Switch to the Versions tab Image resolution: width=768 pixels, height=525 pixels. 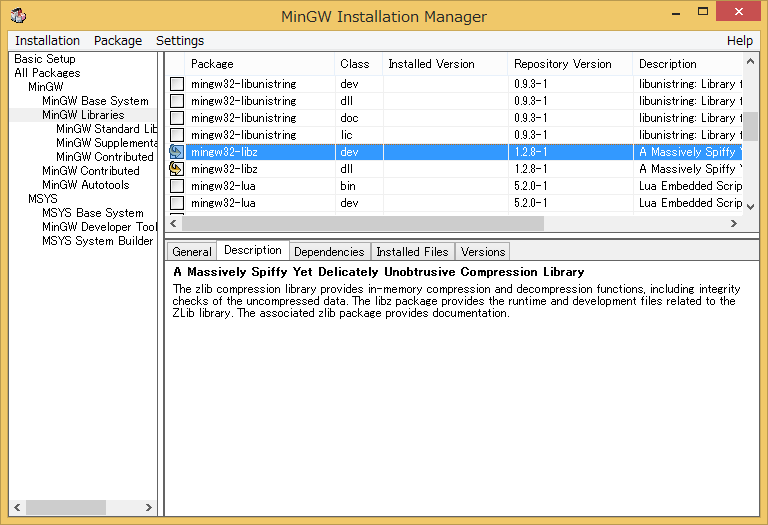click(x=483, y=252)
